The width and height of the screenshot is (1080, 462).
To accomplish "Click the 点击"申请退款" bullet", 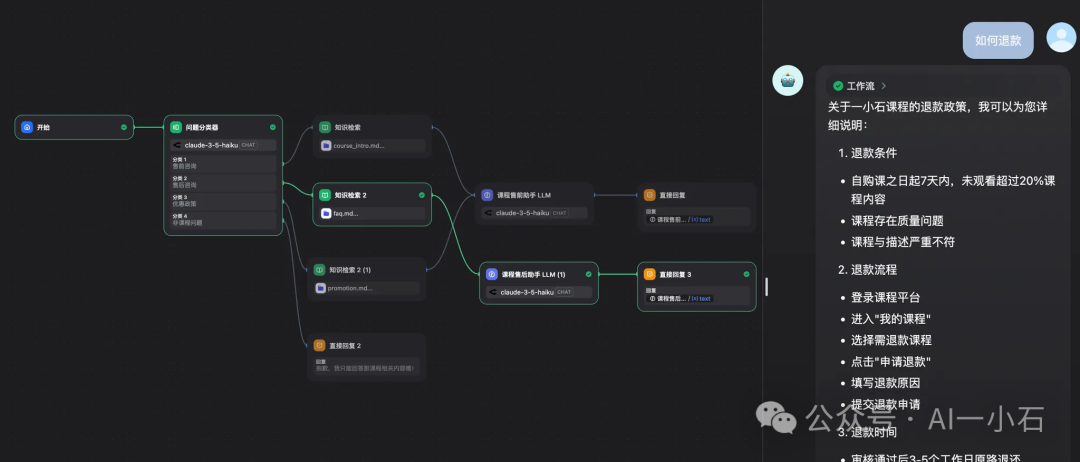I will tap(891, 361).
